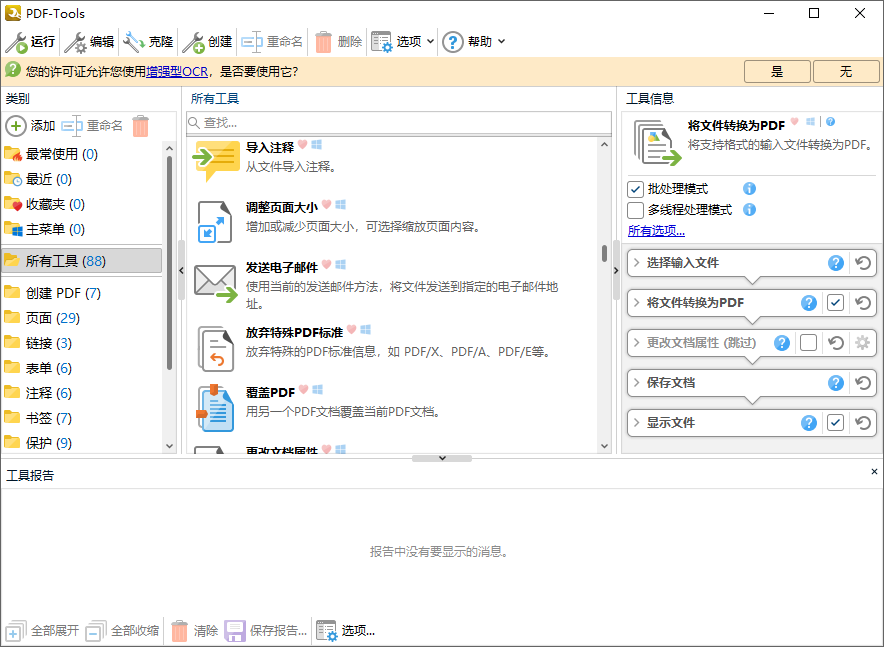Screen dimensions: 884x647
Task: Select the 发送电子邮件 envelope icon
Action: click(x=216, y=283)
